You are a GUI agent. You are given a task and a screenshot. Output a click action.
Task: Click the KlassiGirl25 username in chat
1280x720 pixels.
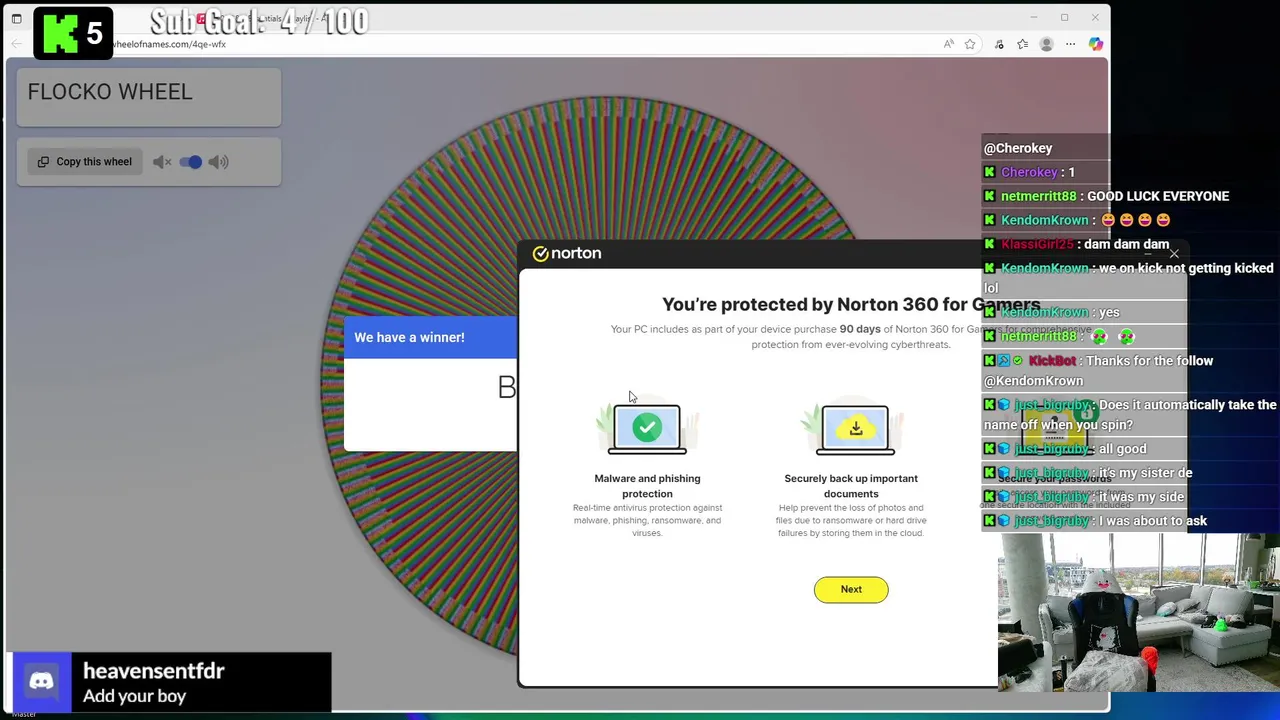(1037, 244)
